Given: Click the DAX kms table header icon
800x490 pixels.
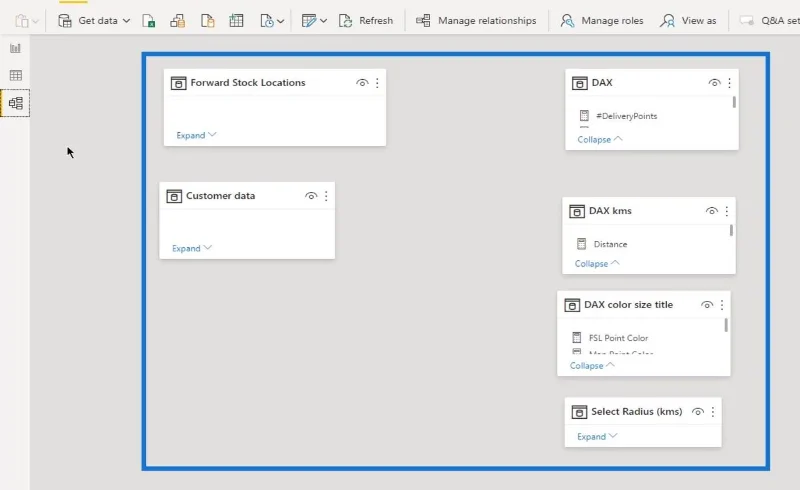Looking at the screenshot, I should click(577, 211).
